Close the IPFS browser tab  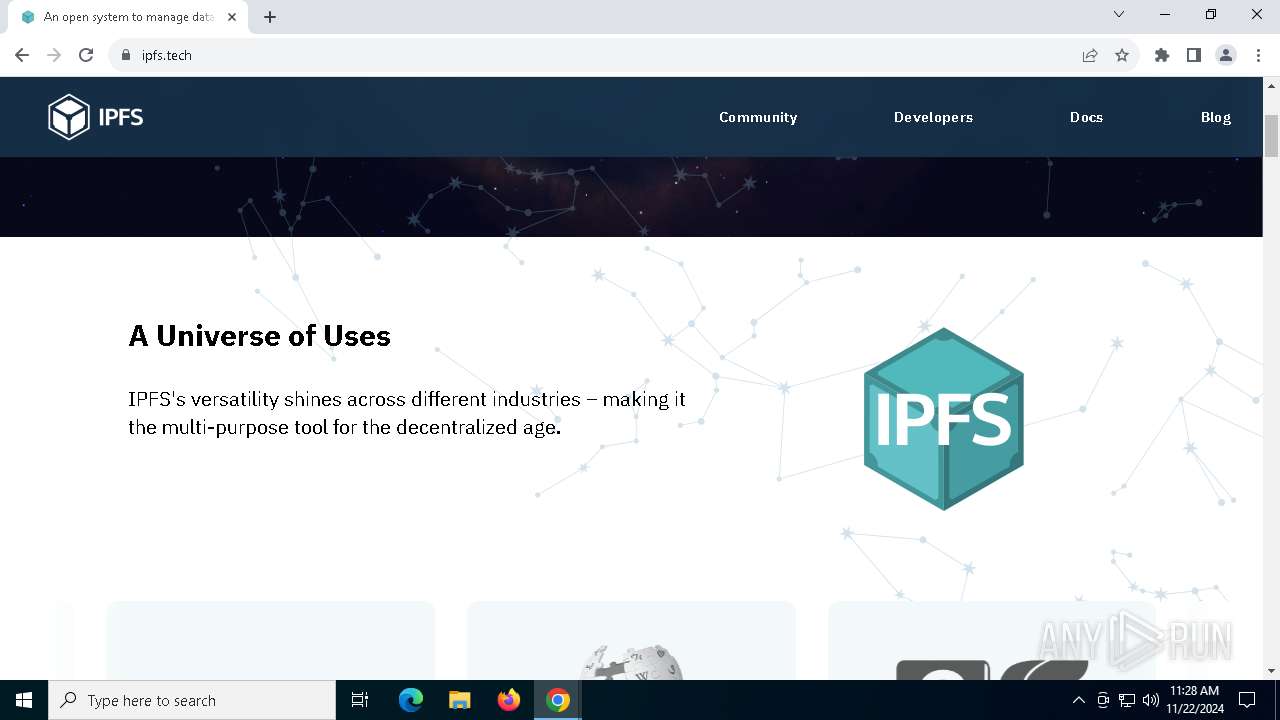pos(231,17)
